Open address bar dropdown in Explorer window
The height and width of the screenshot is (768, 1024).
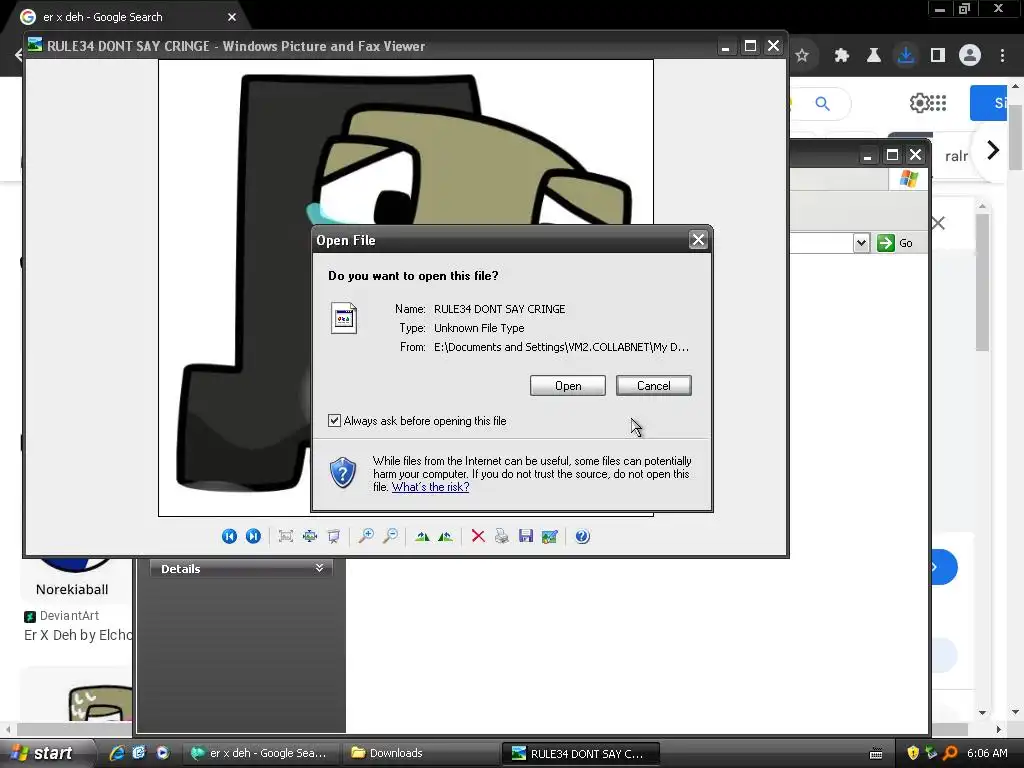[861, 243]
